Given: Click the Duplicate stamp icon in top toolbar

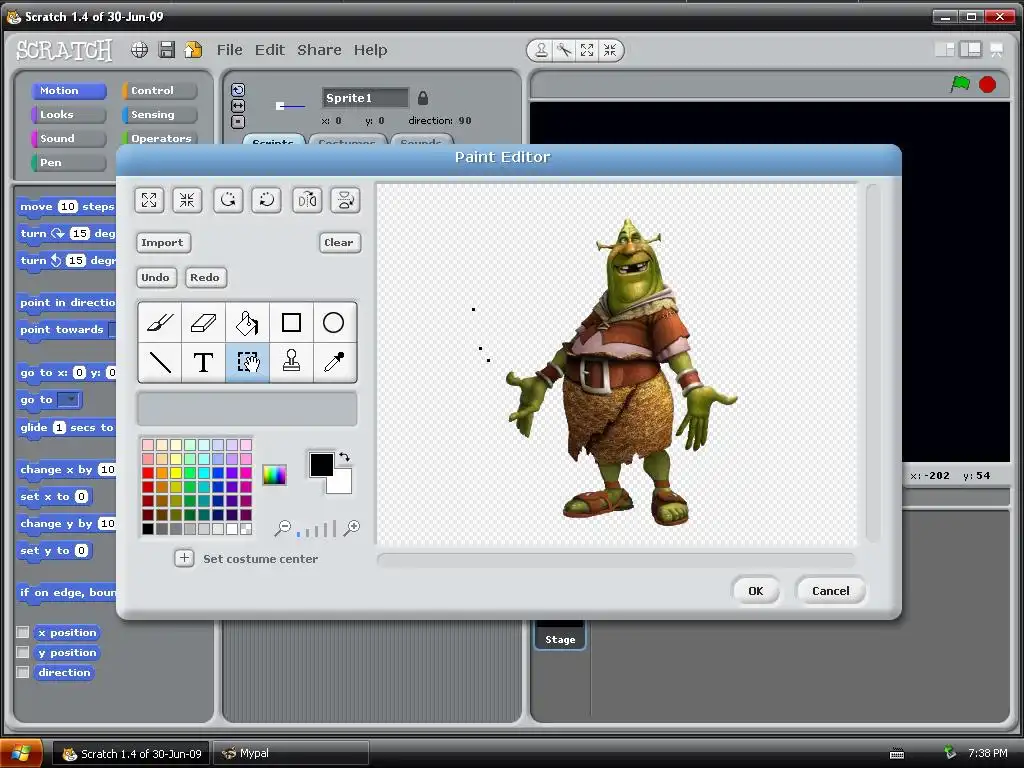Looking at the screenshot, I should 541,50.
